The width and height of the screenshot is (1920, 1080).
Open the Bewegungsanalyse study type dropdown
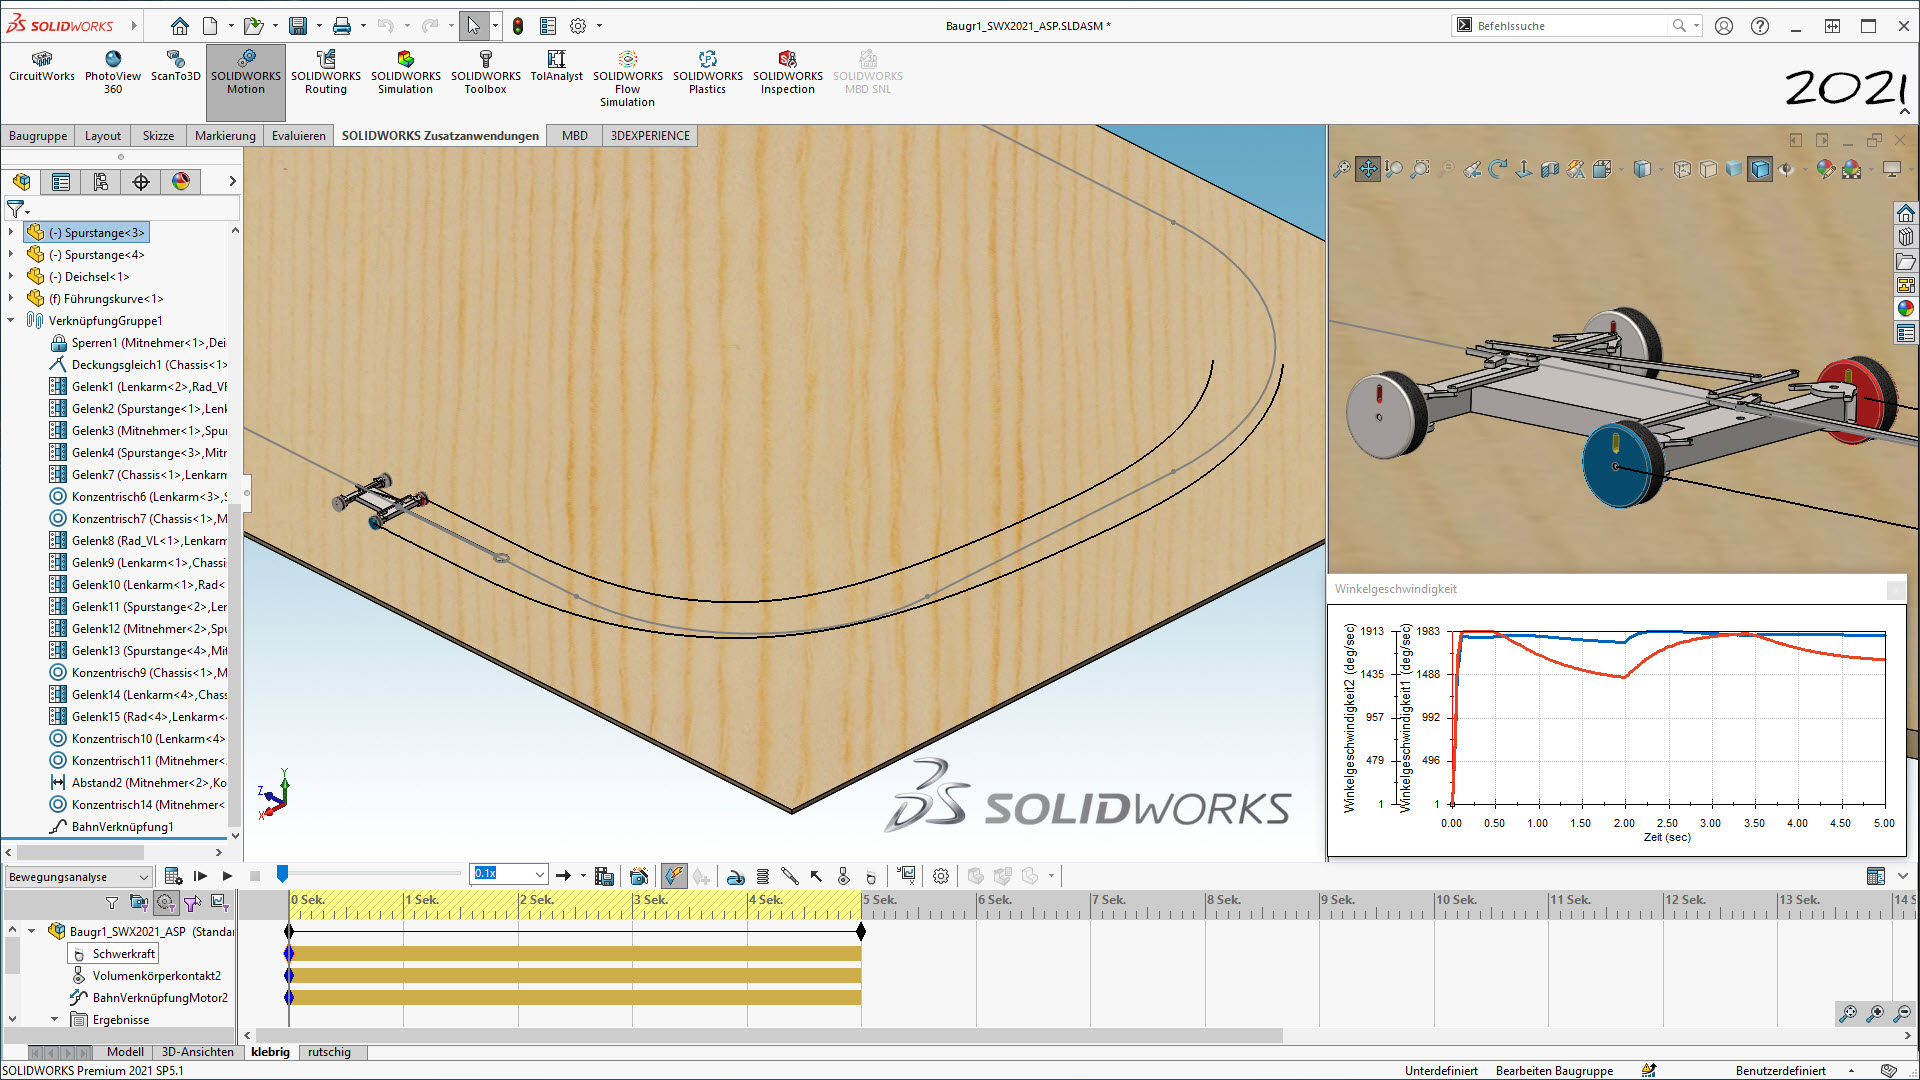click(78, 877)
